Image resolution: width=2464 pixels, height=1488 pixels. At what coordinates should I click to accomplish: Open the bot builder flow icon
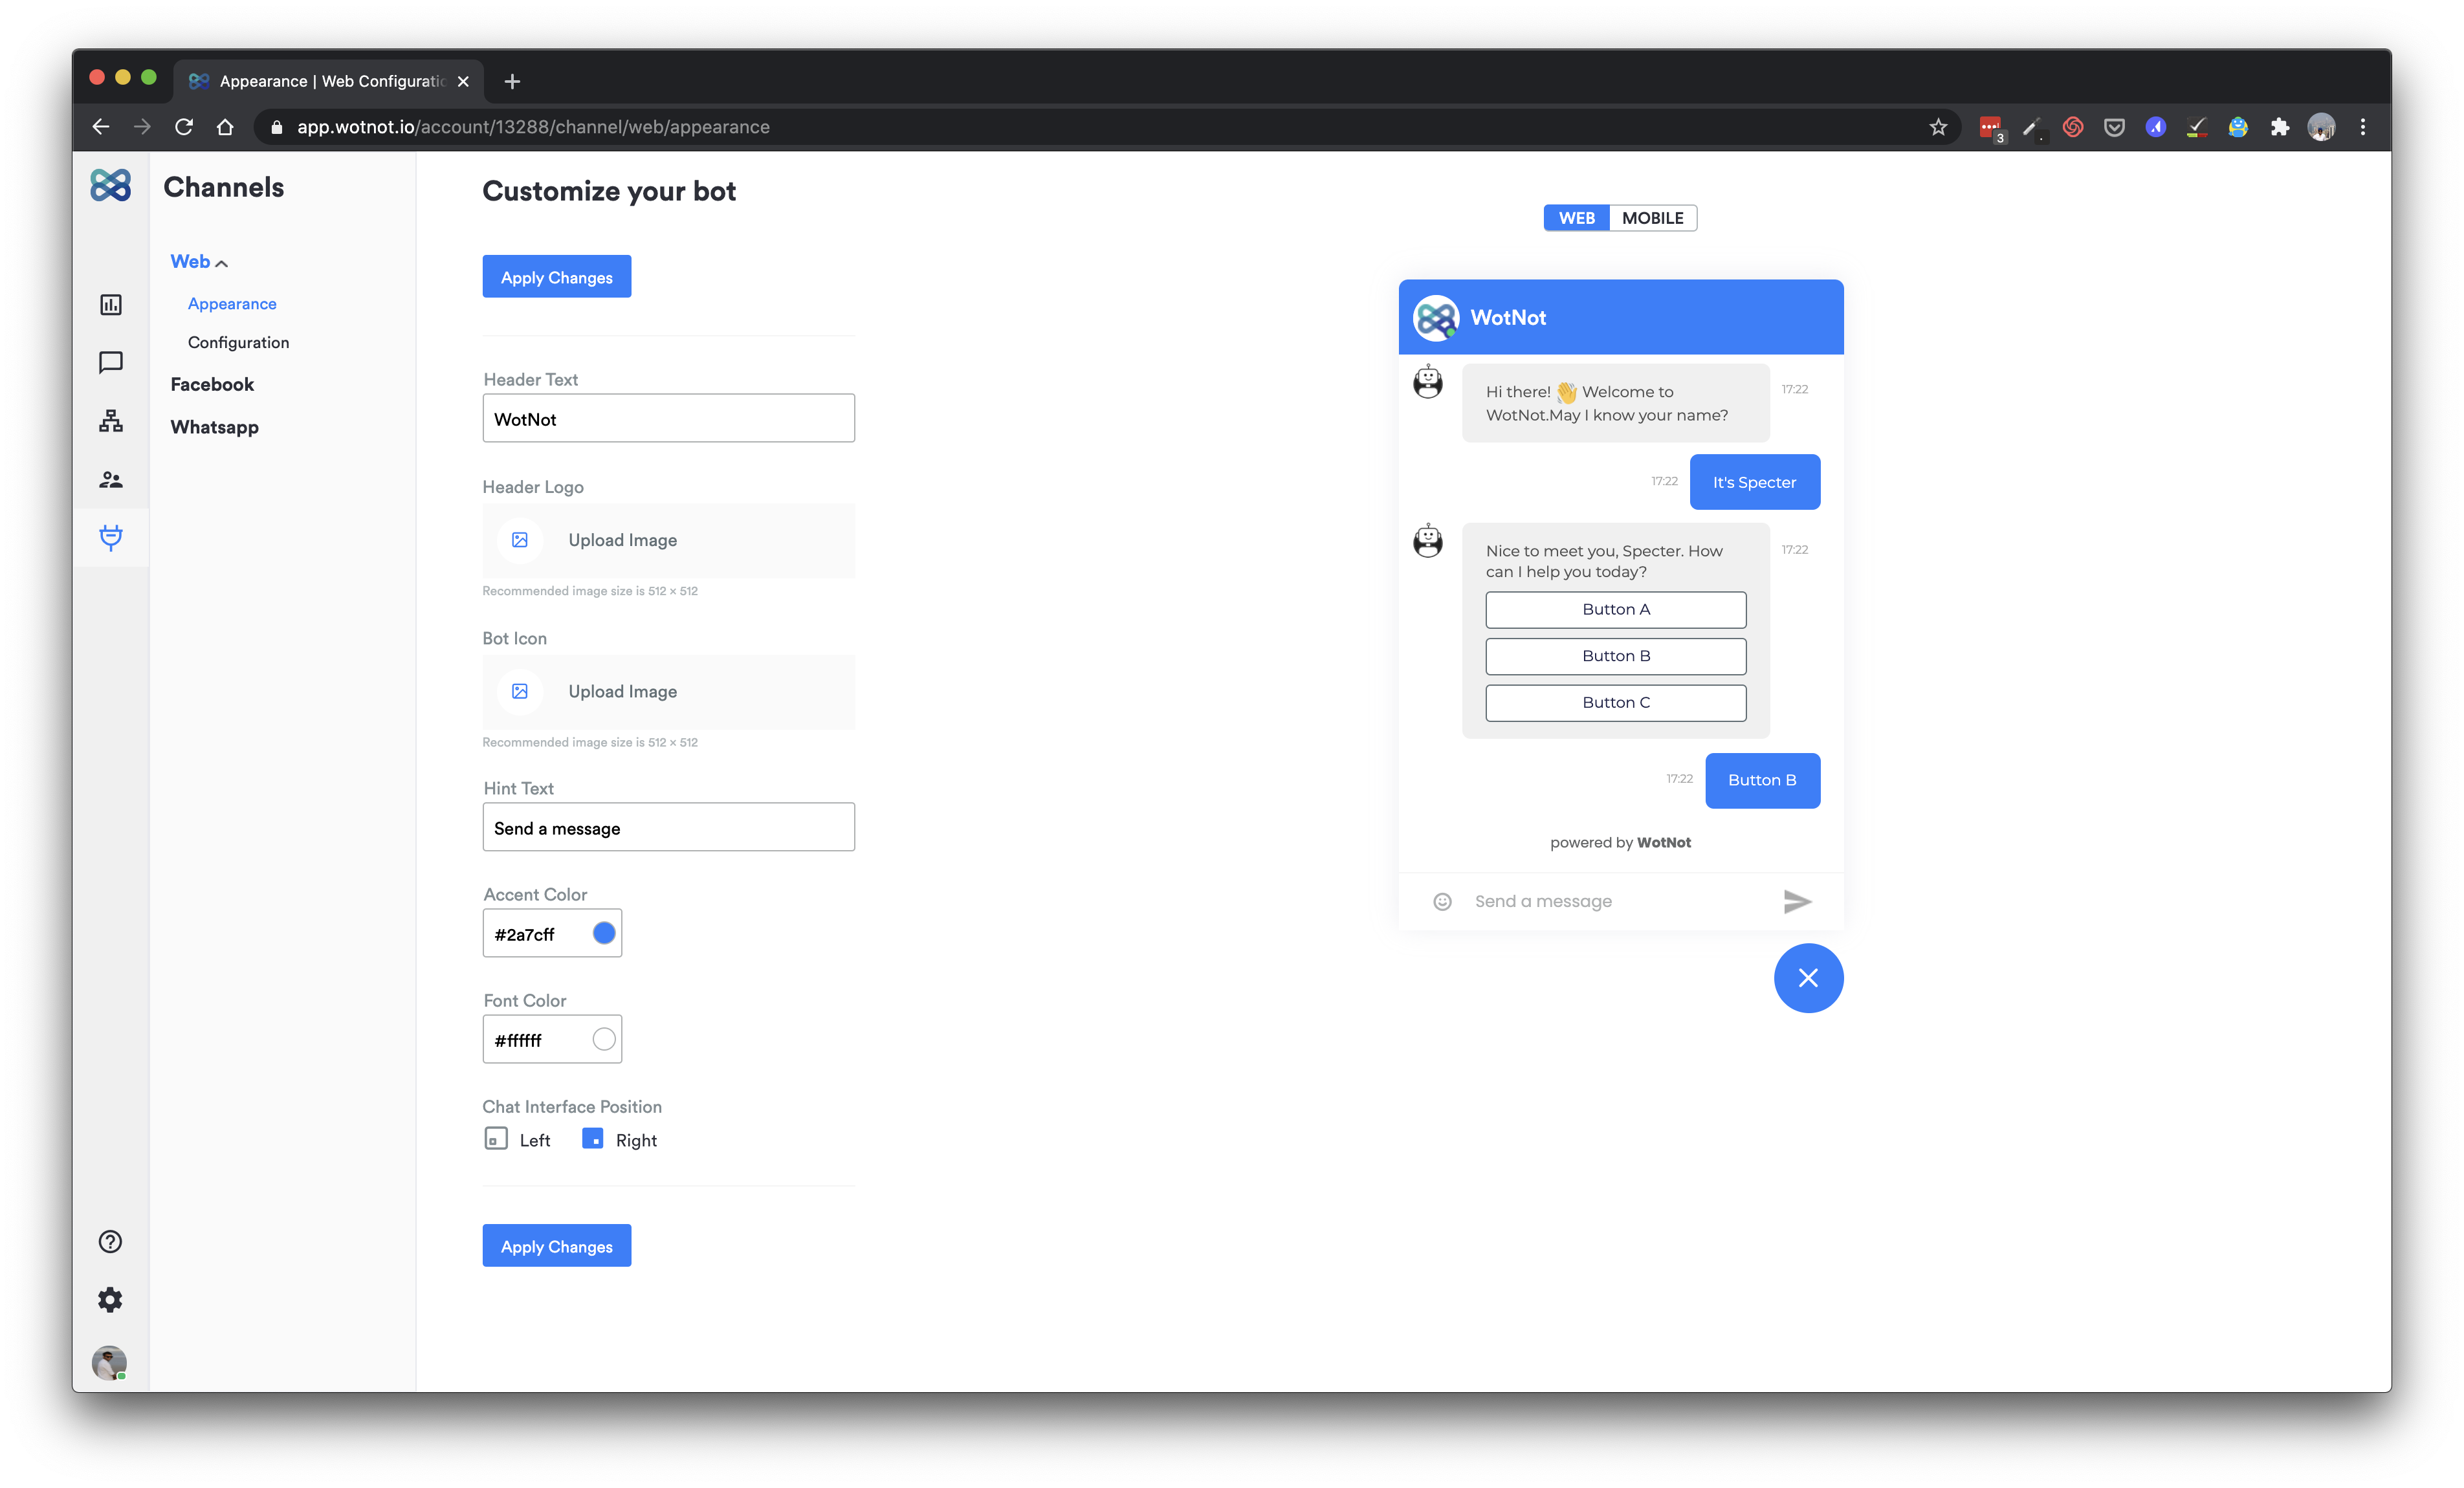pyautogui.click(x=111, y=421)
